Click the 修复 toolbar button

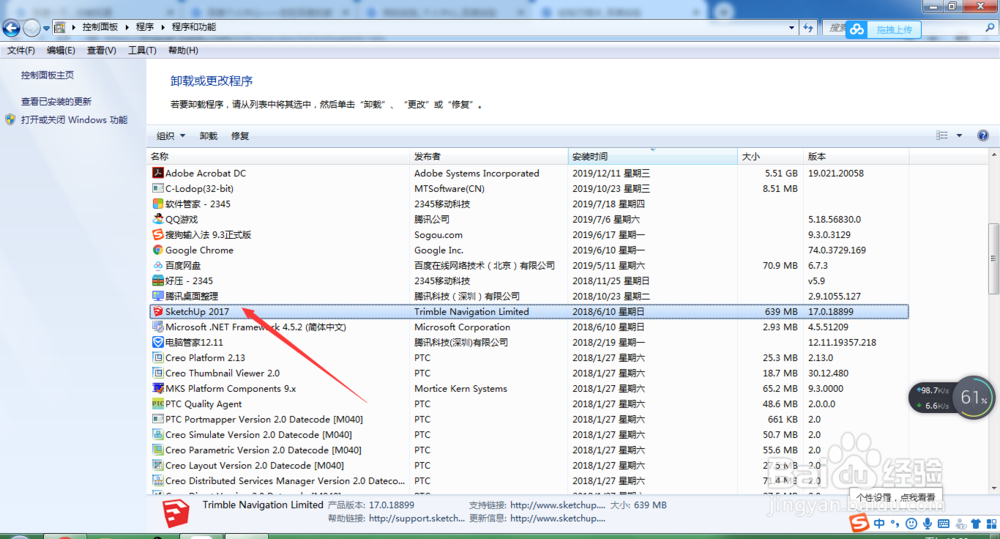point(240,136)
